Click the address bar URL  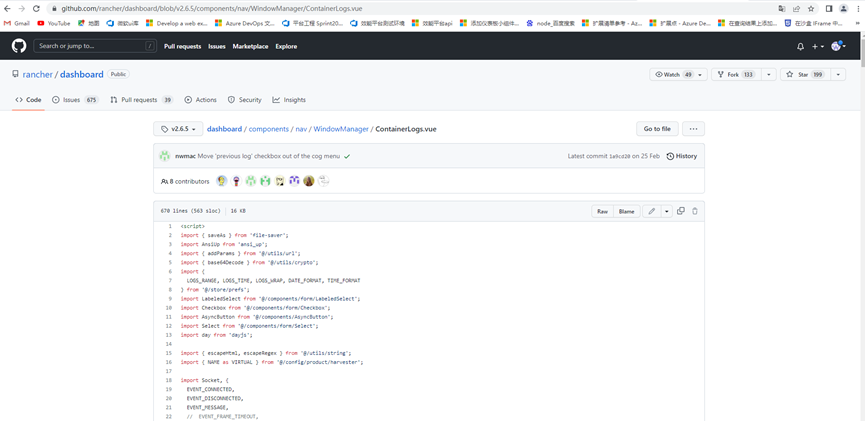pos(212,9)
